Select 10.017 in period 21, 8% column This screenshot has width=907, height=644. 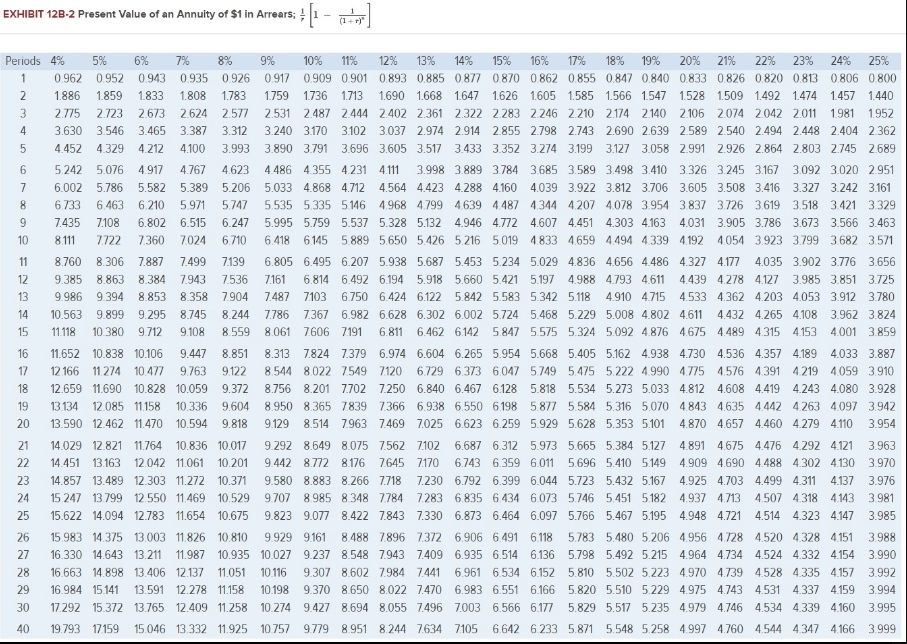click(x=232, y=446)
